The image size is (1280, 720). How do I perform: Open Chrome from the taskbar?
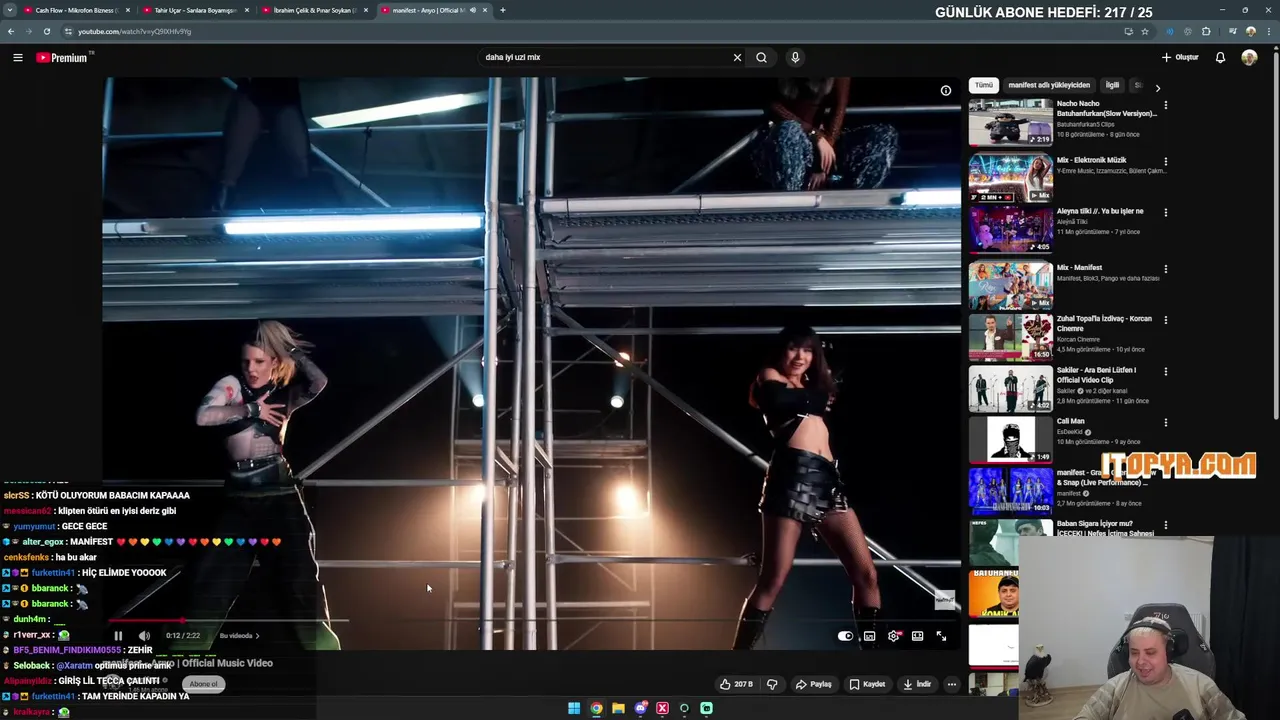596,708
